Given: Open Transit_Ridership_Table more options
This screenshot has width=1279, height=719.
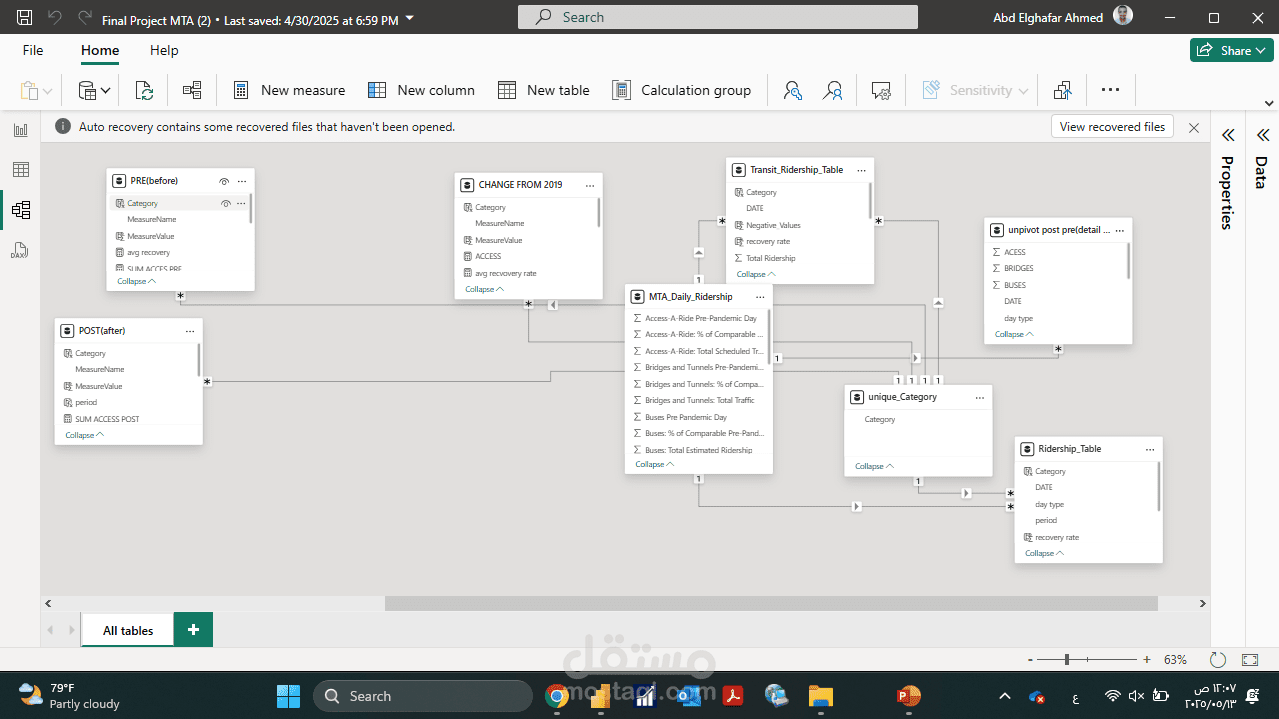Looking at the screenshot, I should click(x=861, y=170).
